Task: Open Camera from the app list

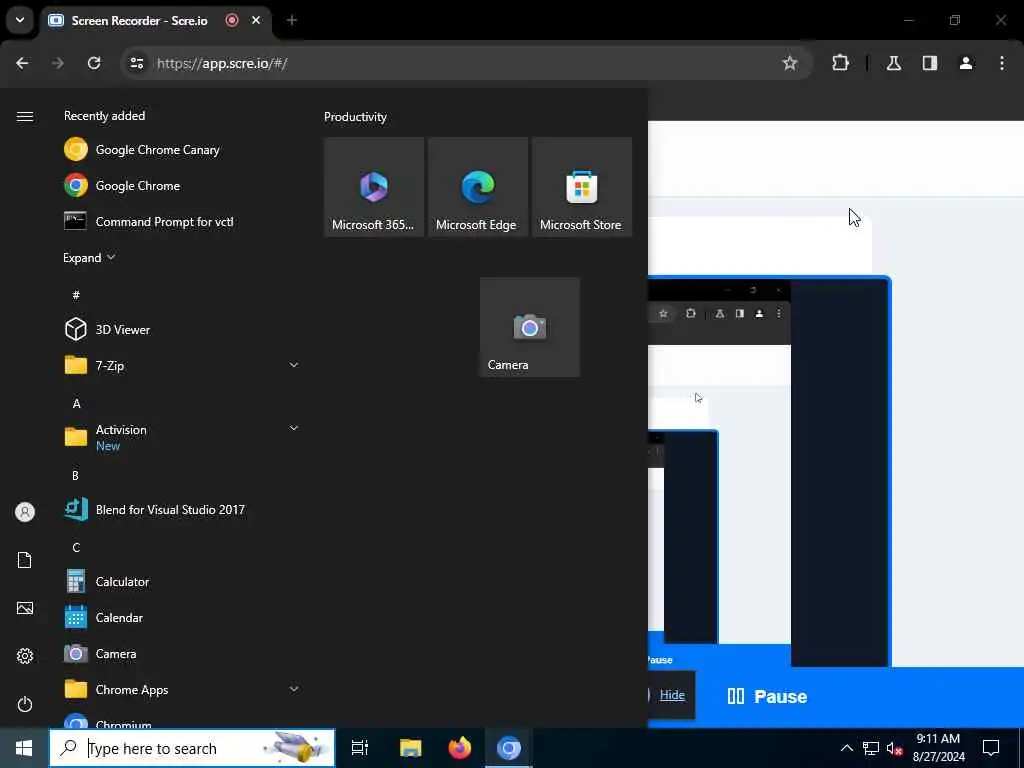Action: (182, 653)
